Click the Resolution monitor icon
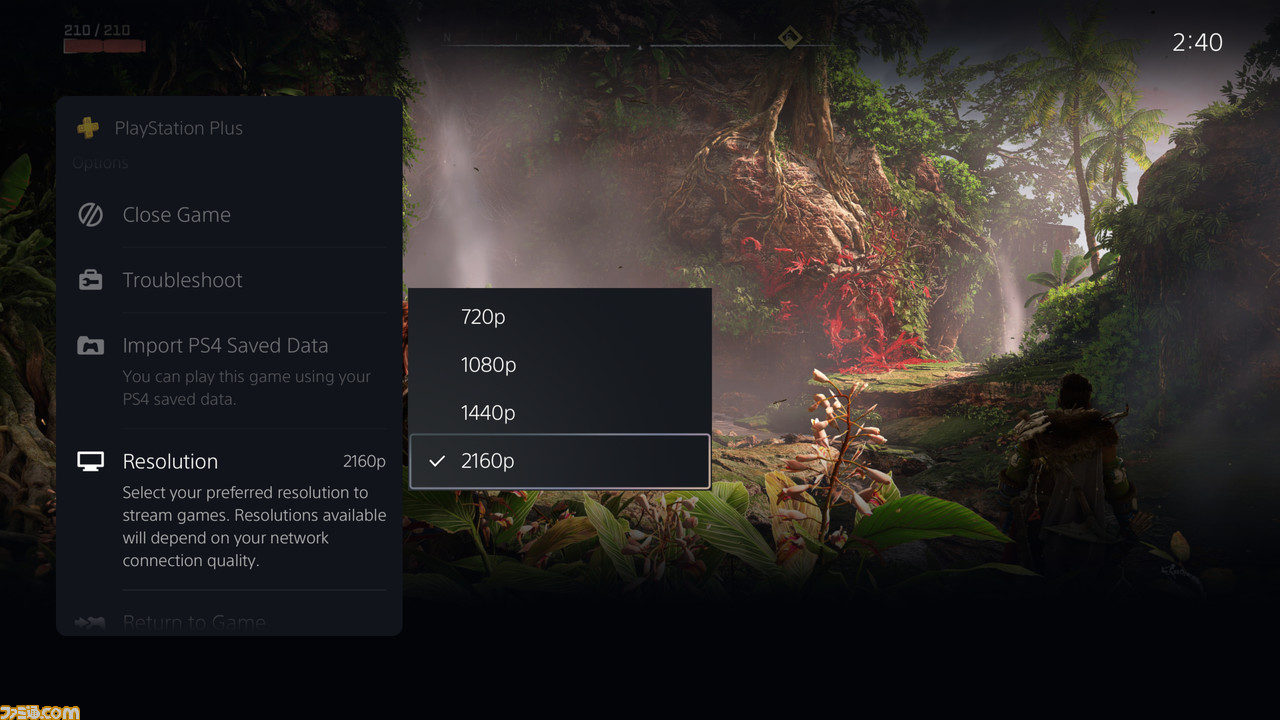Screen dimensions: 1280x720 (90, 461)
